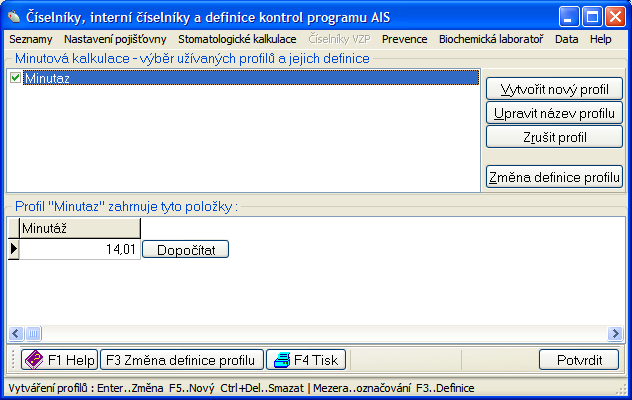
Task: Click the Minutáž value field 14,01
Action: [80, 249]
